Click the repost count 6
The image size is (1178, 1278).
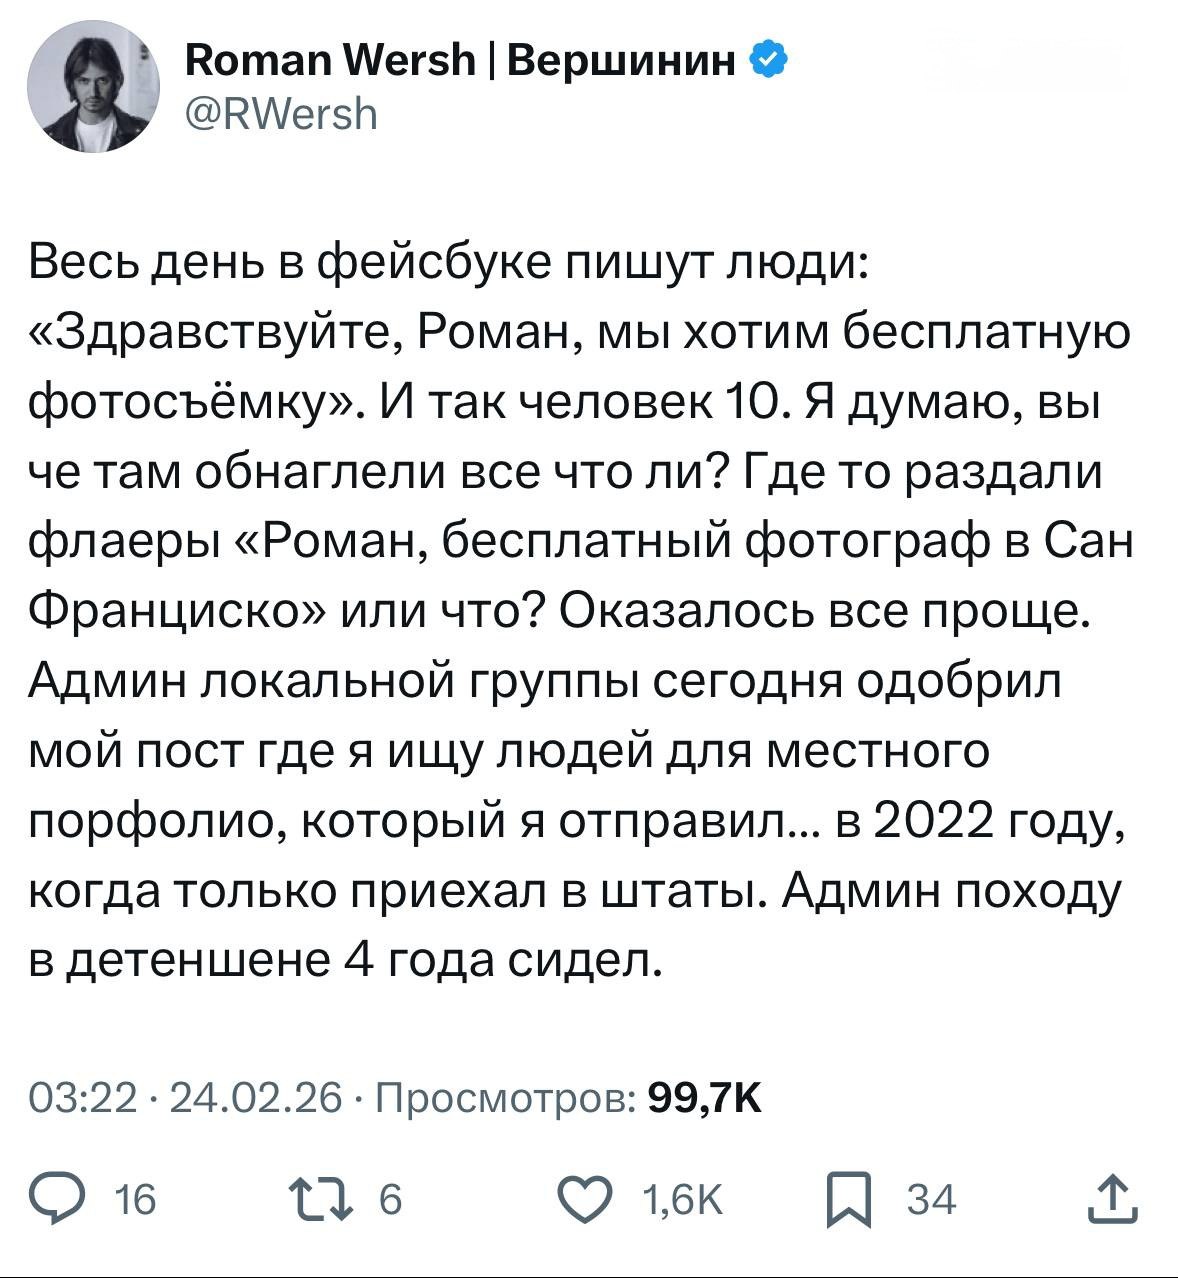click(391, 1199)
